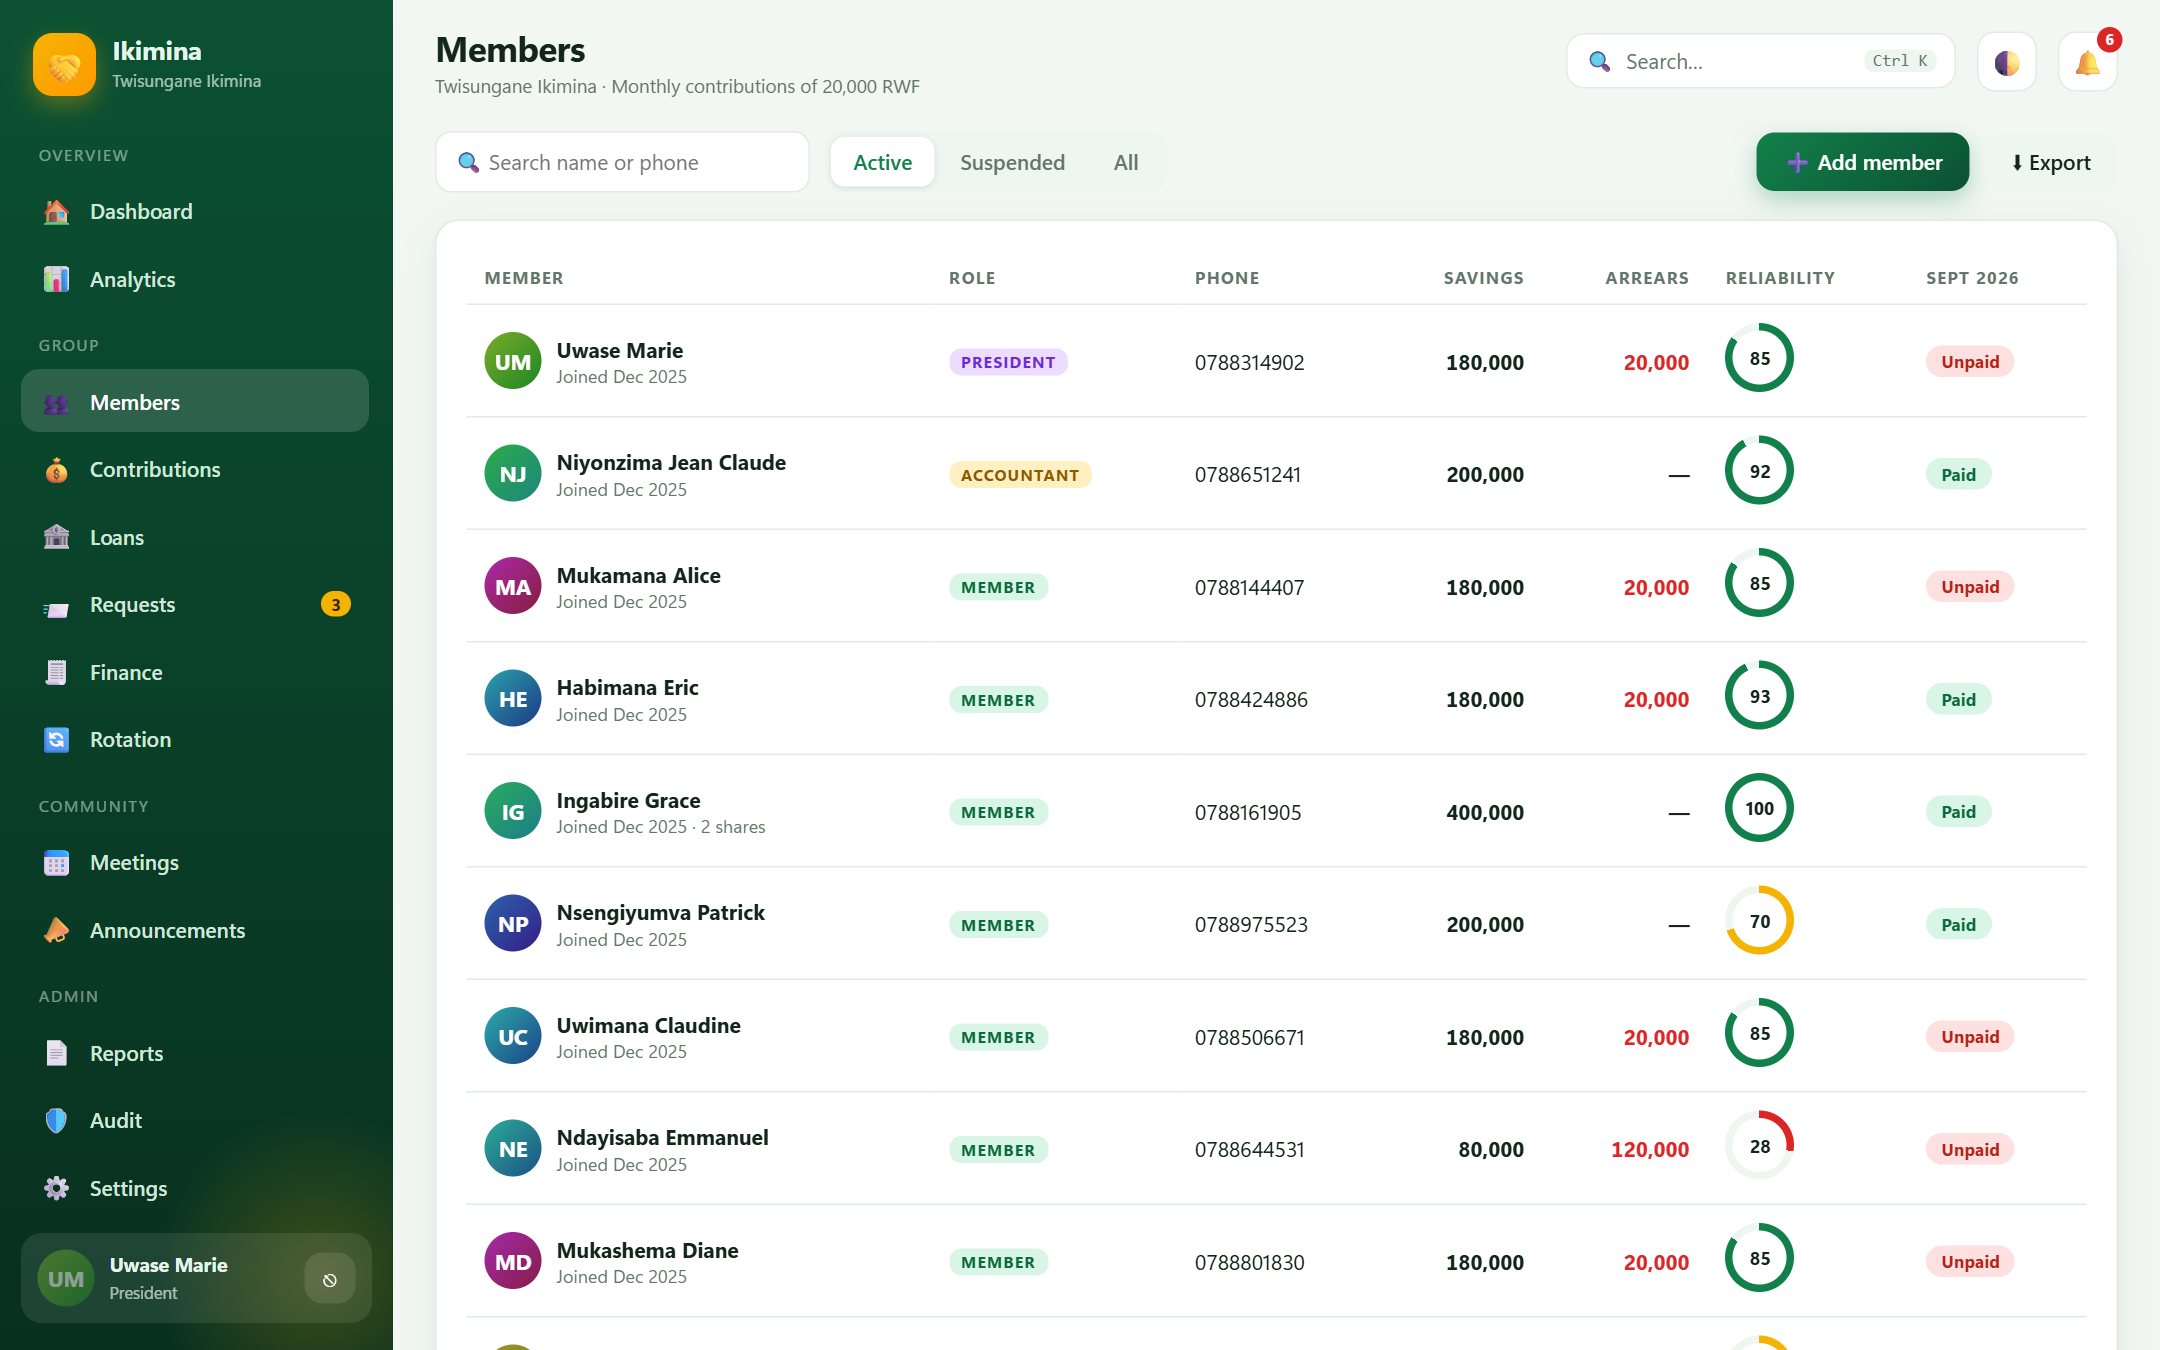
Task: Open Announcements in sidebar
Action: pos(195,931)
